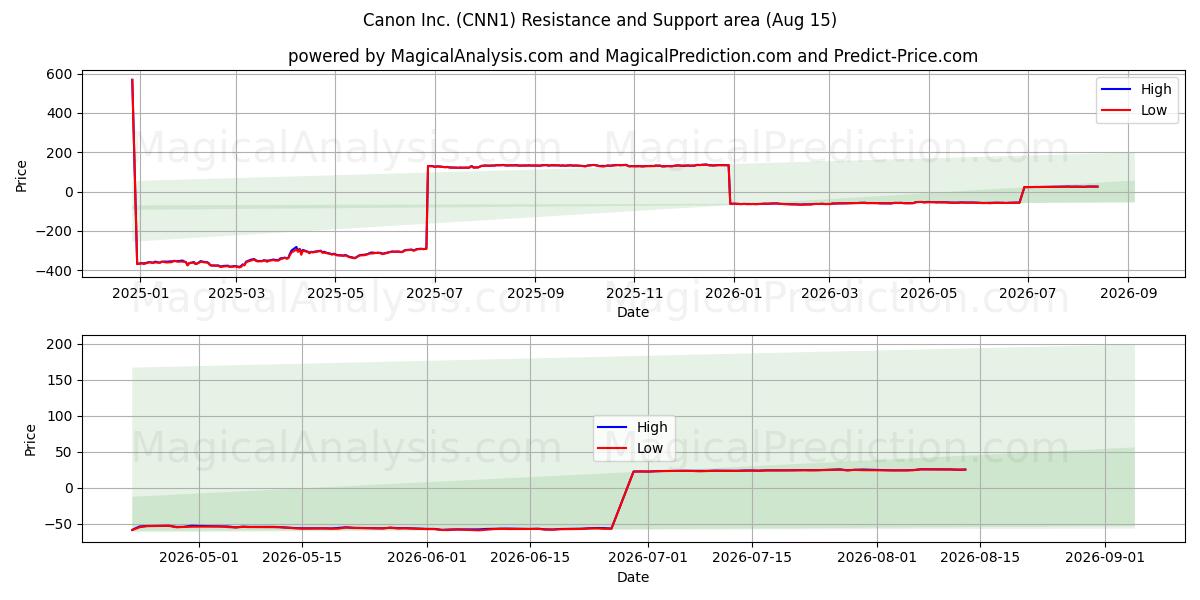Click the '50' y-axis tick label
Screen dimensions: 1200x600
(x=63, y=452)
